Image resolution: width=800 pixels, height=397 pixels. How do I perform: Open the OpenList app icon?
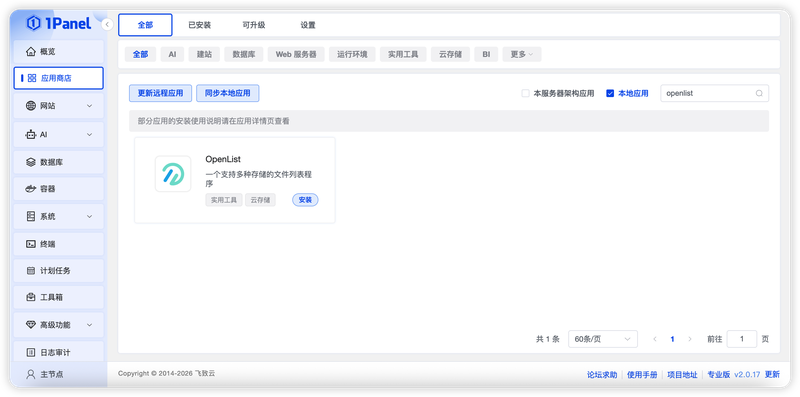pyautogui.click(x=173, y=174)
